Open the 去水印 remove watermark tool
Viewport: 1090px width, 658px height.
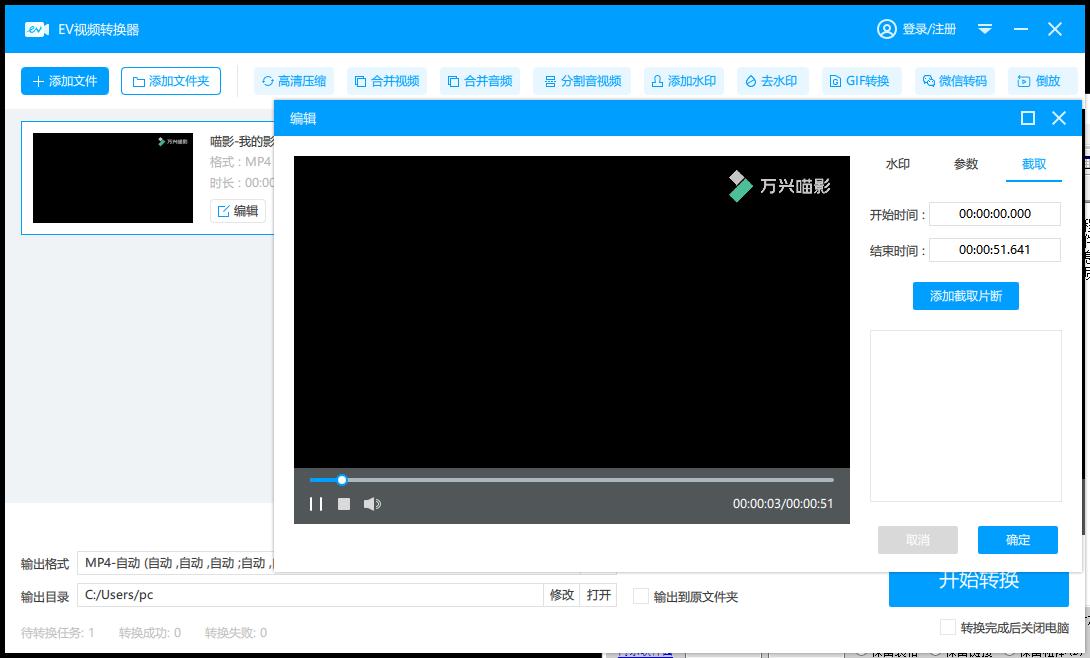tap(772, 81)
